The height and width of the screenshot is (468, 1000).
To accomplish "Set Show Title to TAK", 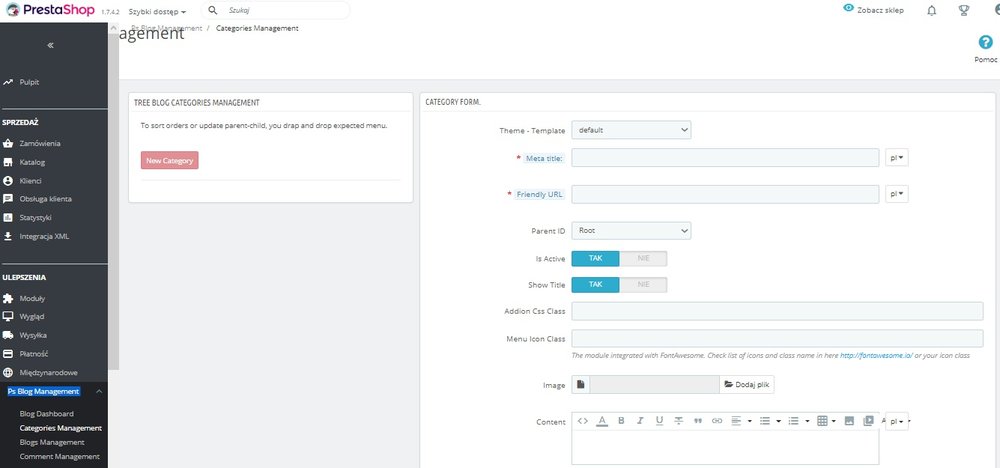I will coord(595,285).
